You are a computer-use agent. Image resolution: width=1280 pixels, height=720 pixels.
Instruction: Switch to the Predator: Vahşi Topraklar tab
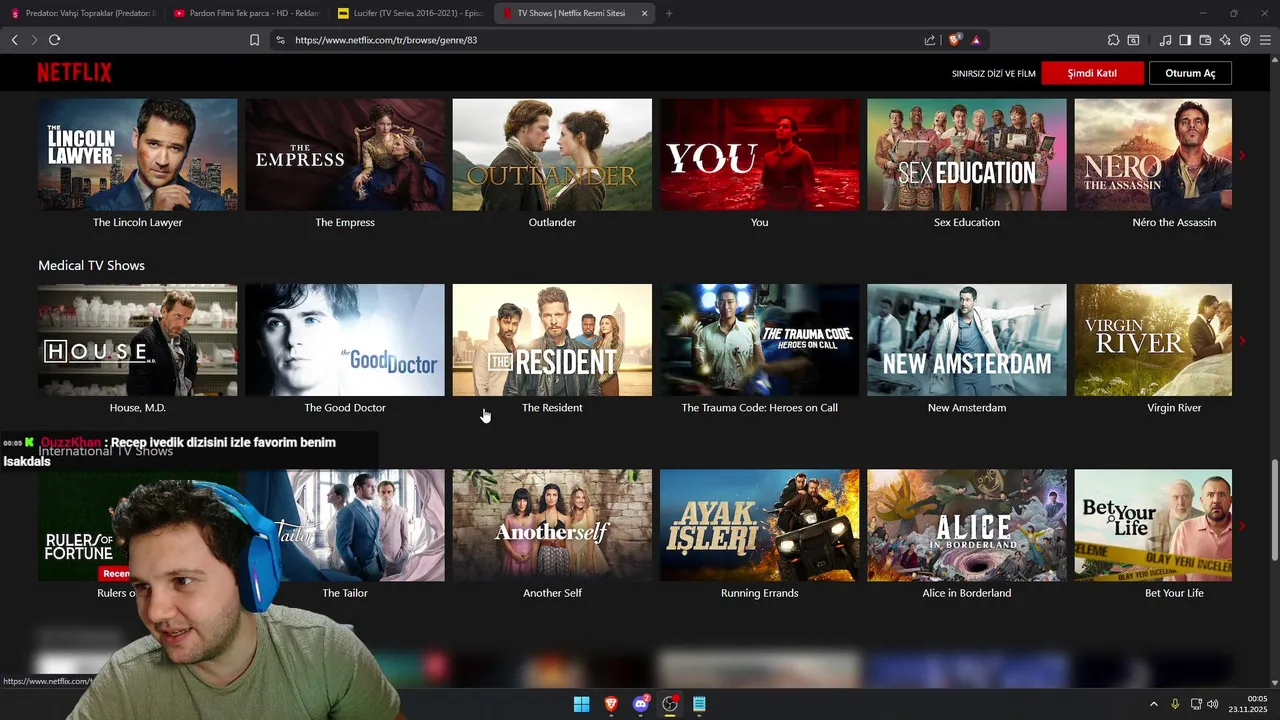[x=84, y=13]
